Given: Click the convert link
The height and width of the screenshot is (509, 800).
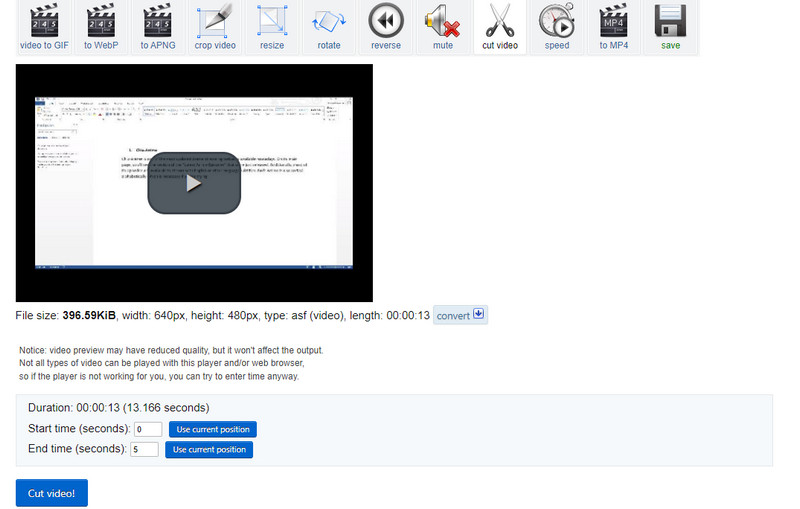Looking at the screenshot, I should pos(453,316).
